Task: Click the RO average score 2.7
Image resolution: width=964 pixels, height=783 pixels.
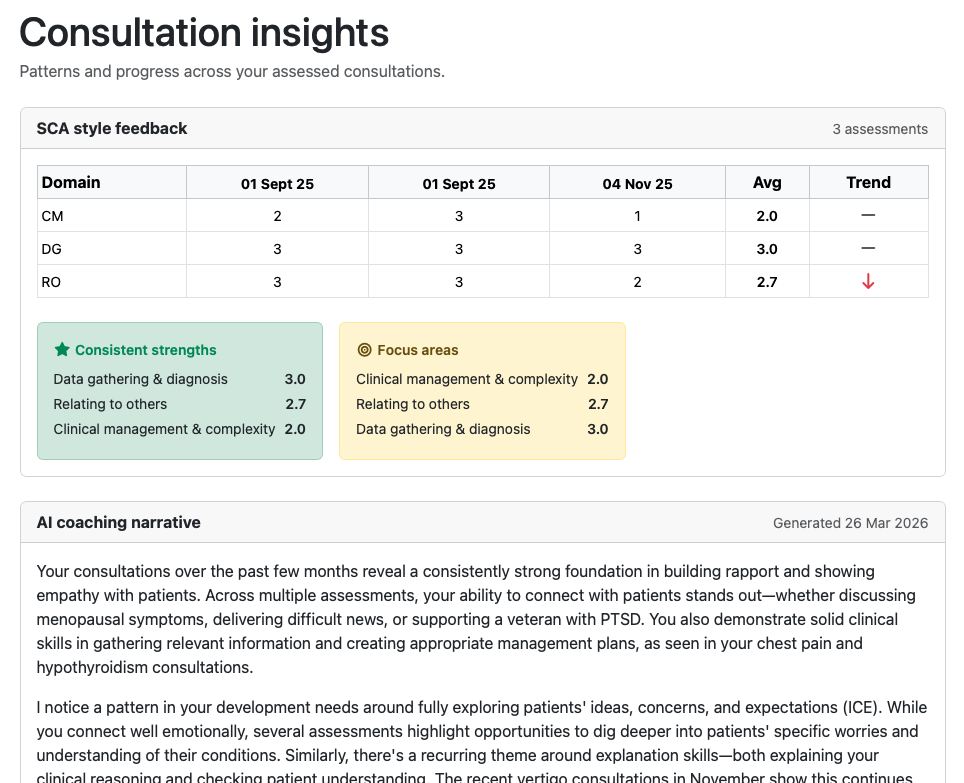Action: coord(767,282)
